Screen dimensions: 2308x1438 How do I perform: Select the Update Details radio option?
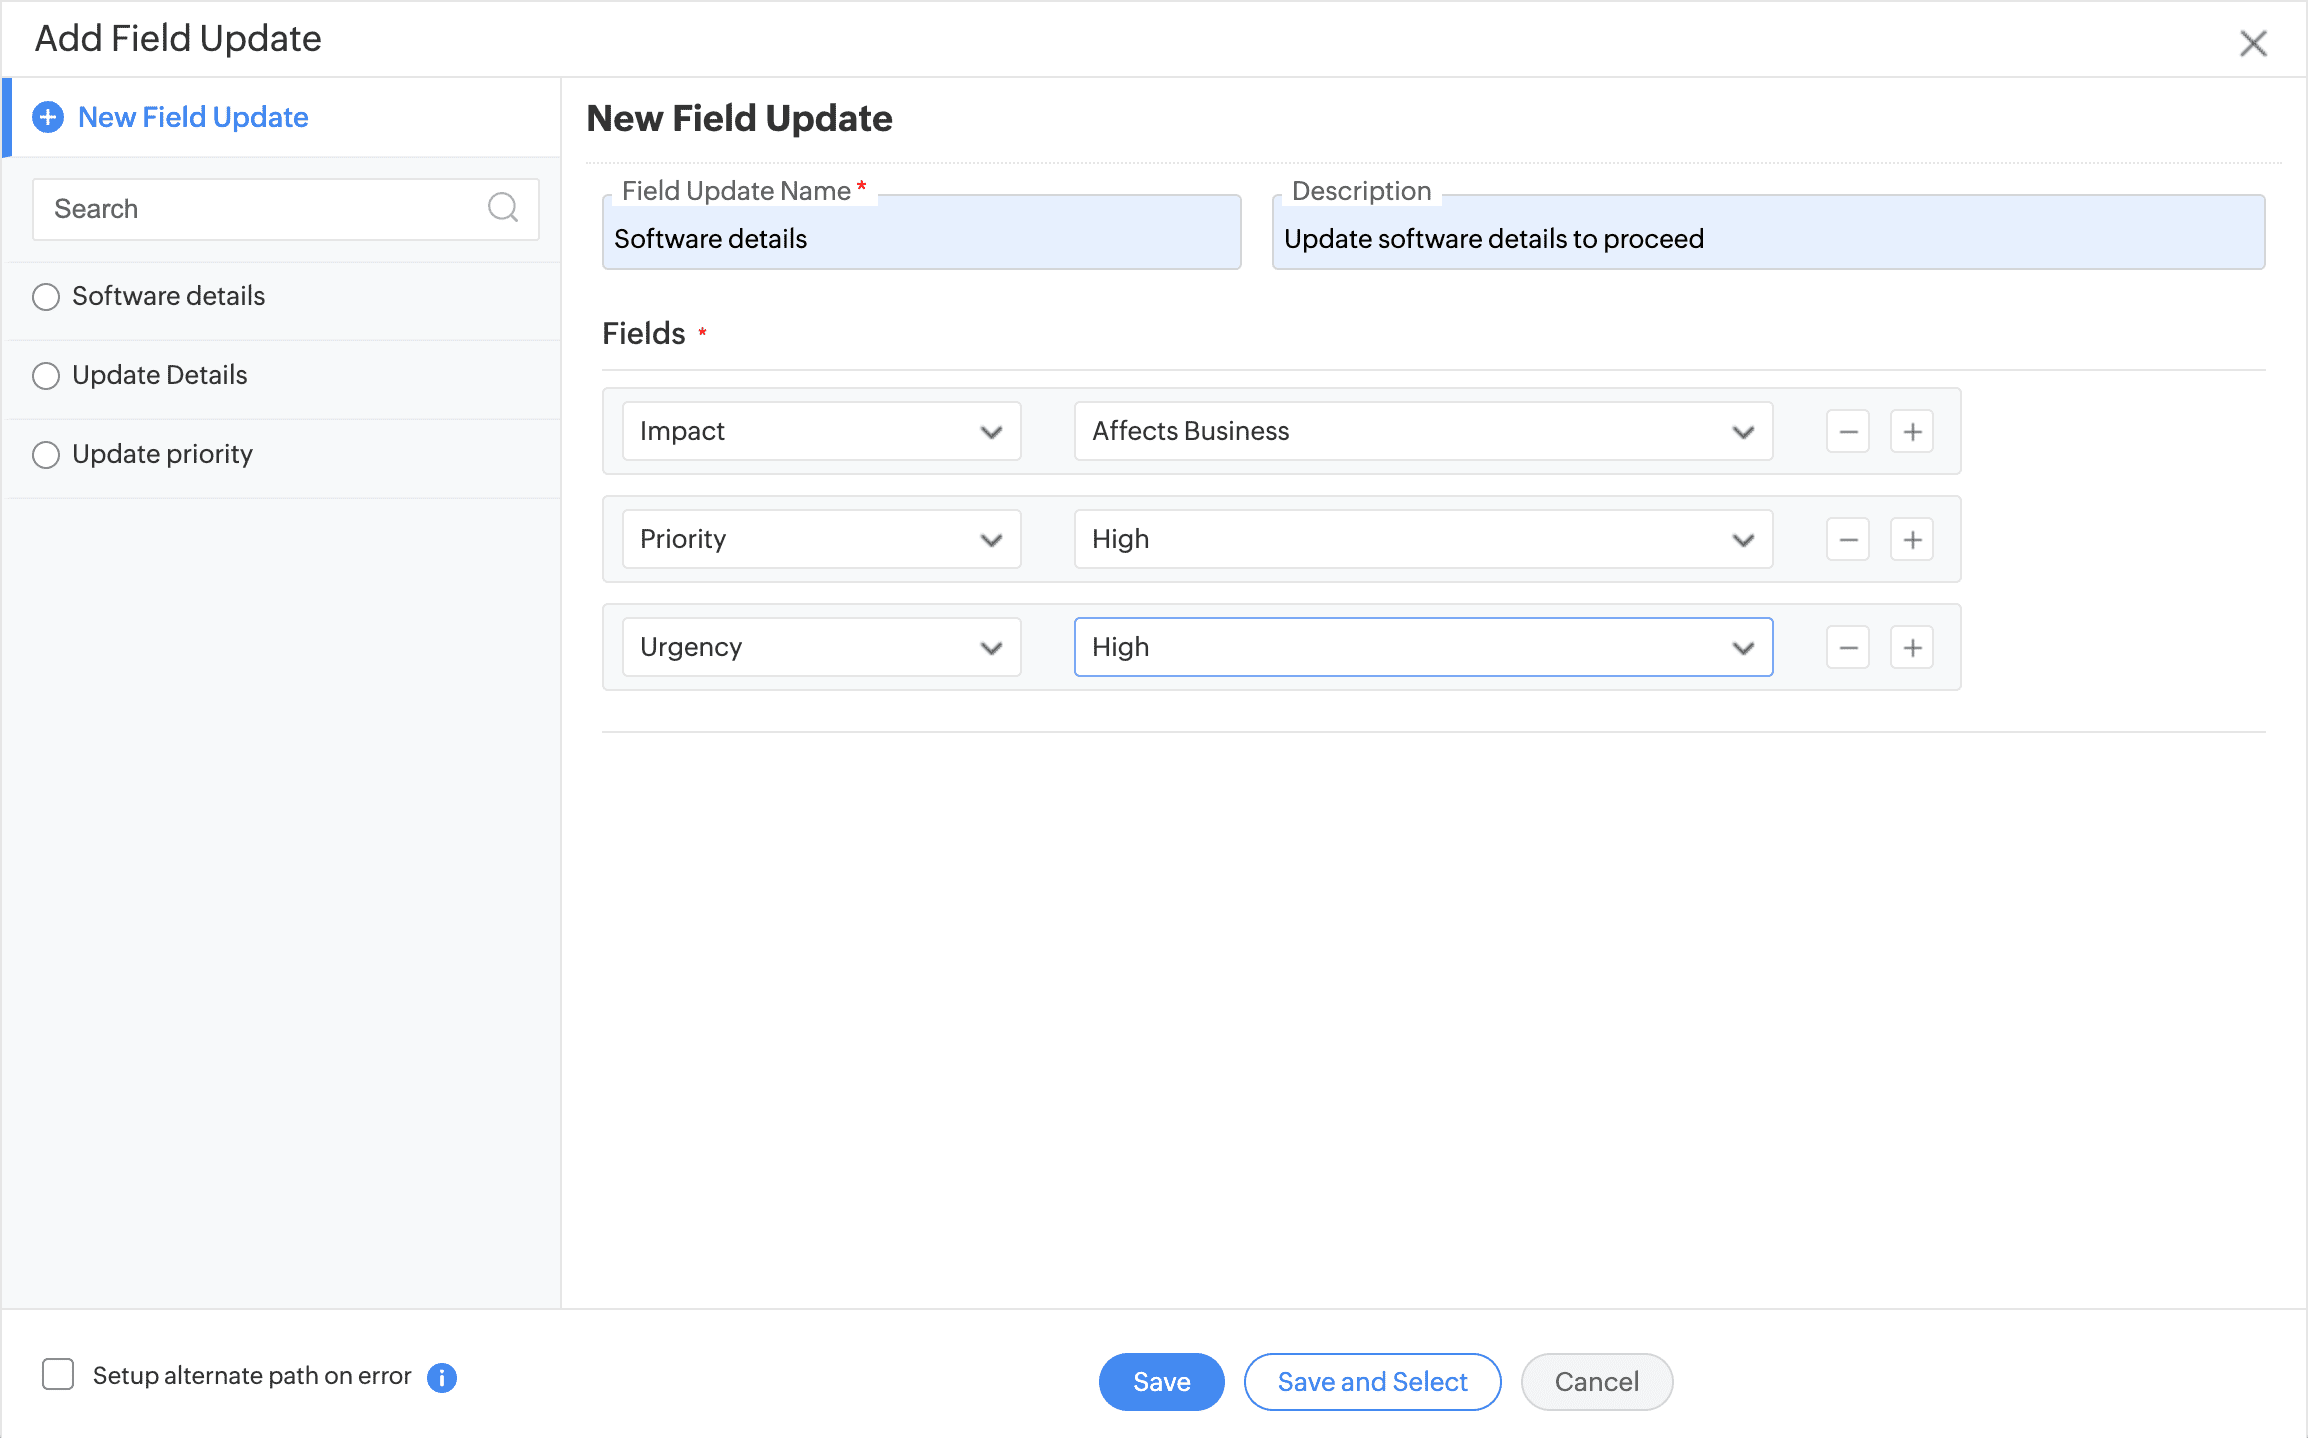point(46,376)
